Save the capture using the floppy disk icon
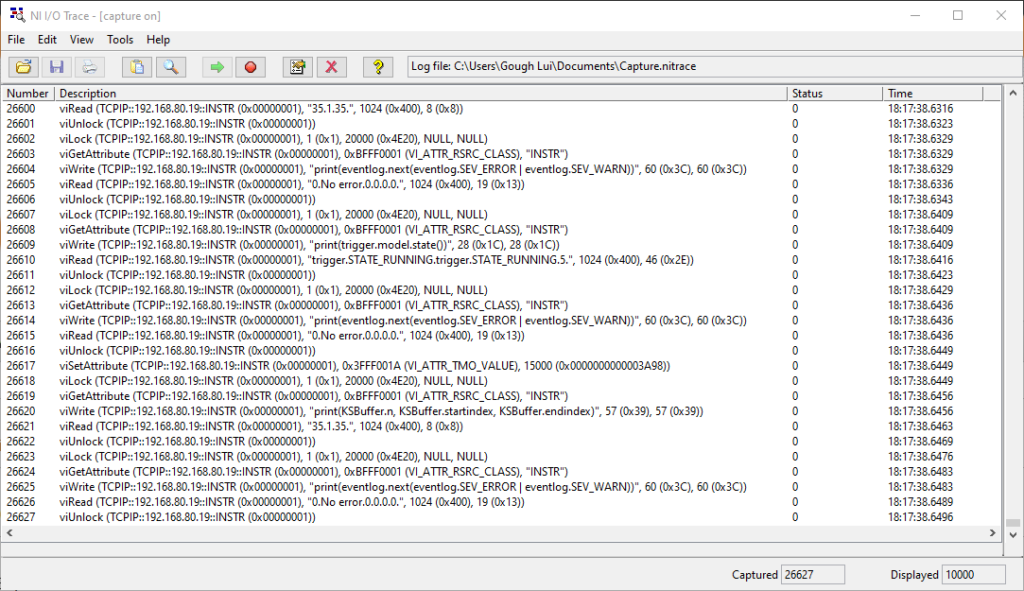 [x=56, y=67]
